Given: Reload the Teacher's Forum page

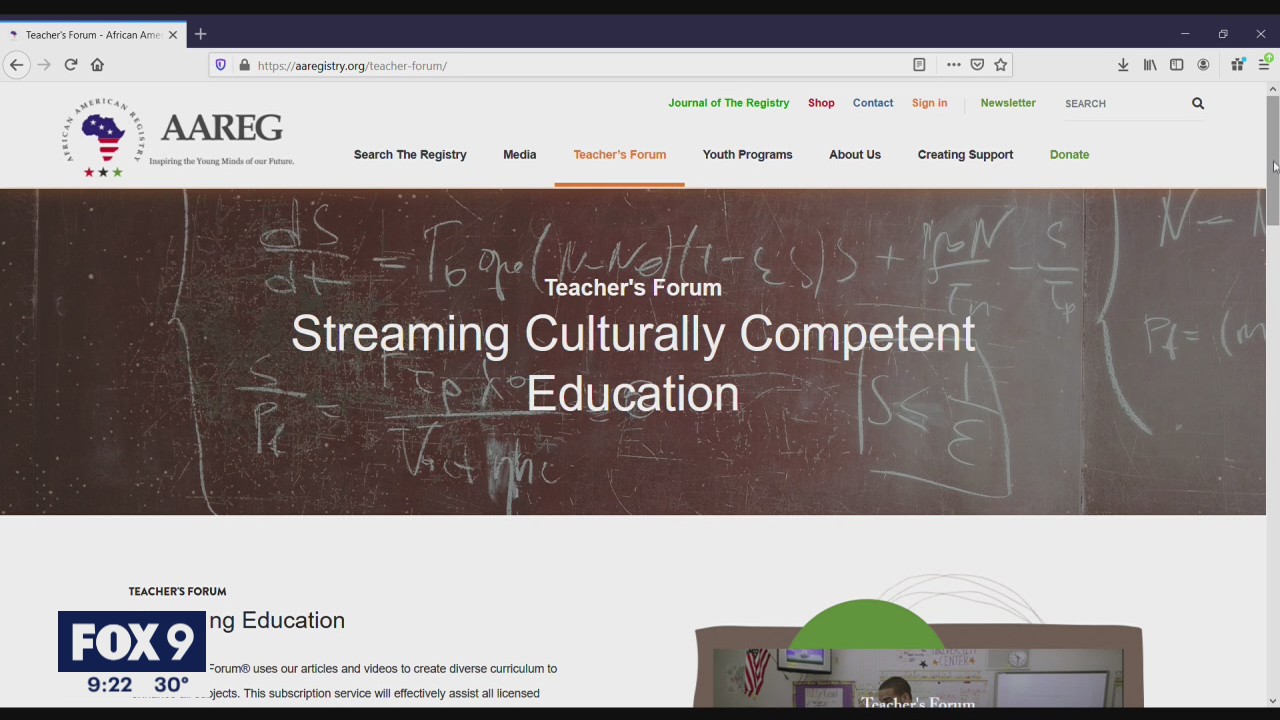Looking at the screenshot, I should [70, 64].
